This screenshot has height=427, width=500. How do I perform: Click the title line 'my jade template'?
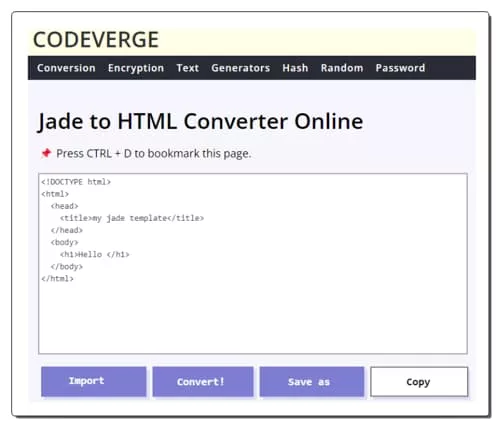[x=132, y=218]
